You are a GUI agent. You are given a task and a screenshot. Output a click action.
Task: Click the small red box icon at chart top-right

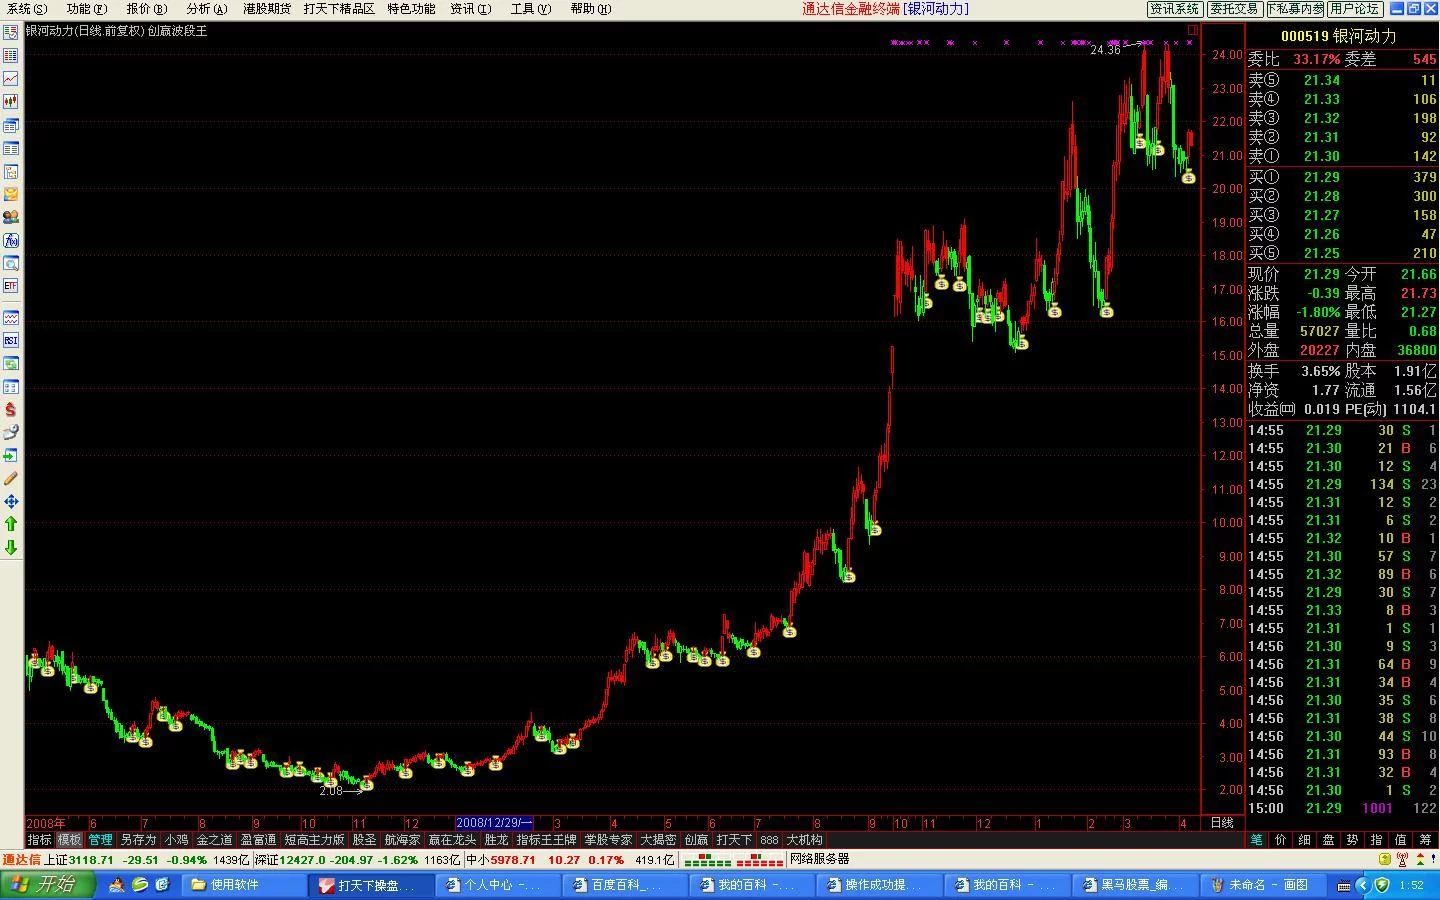1192,31
